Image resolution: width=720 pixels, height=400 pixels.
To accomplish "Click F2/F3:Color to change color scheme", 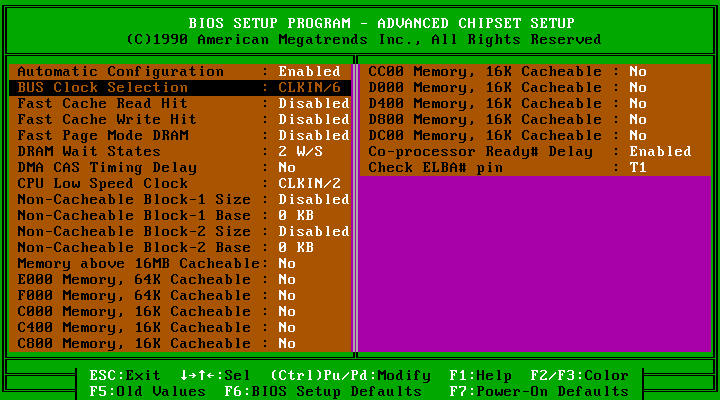I will [x=580, y=376].
